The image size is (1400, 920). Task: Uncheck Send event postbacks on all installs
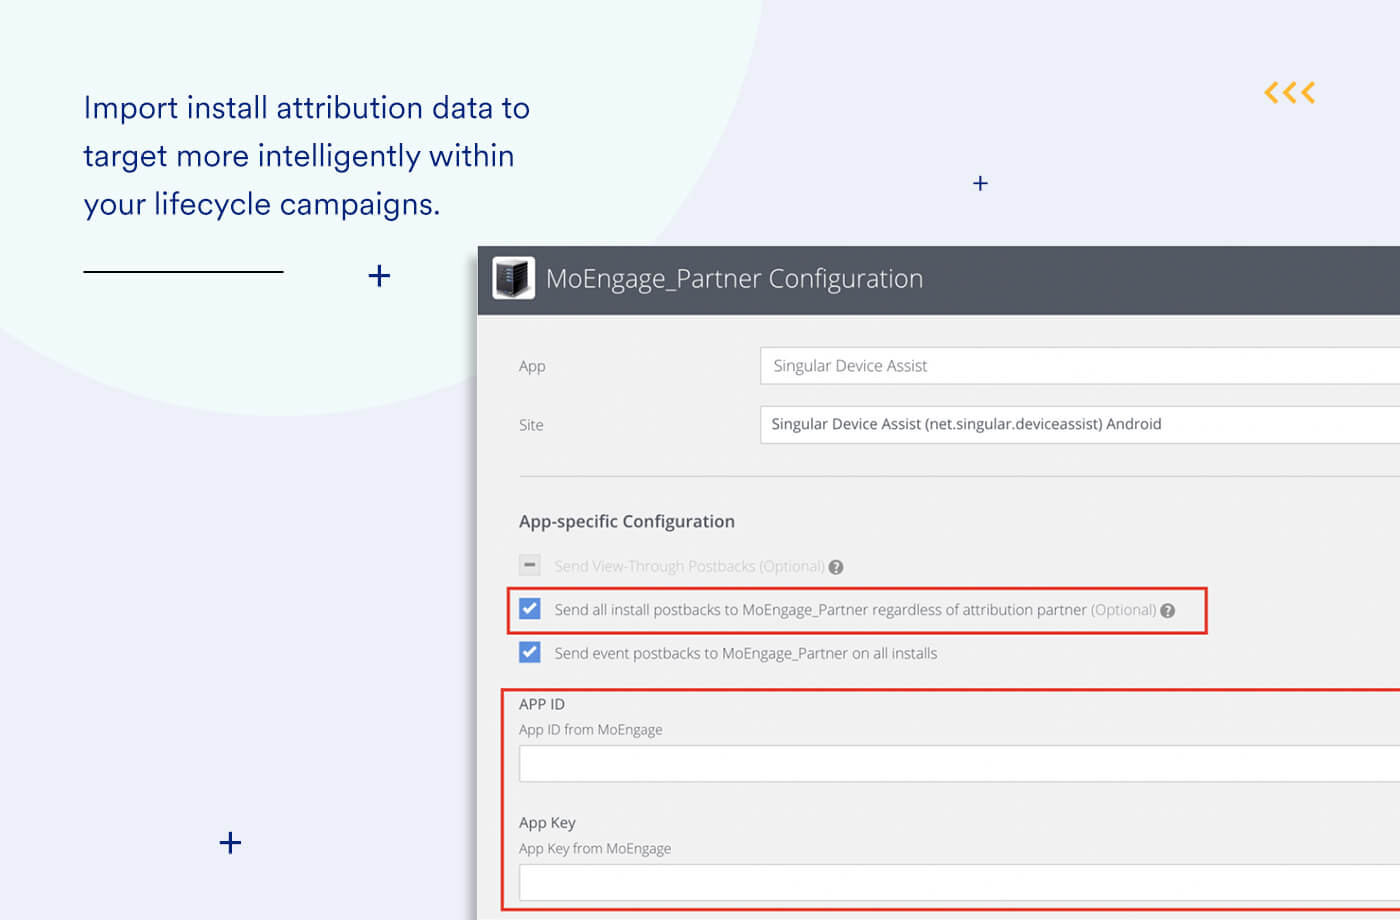[x=530, y=653]
